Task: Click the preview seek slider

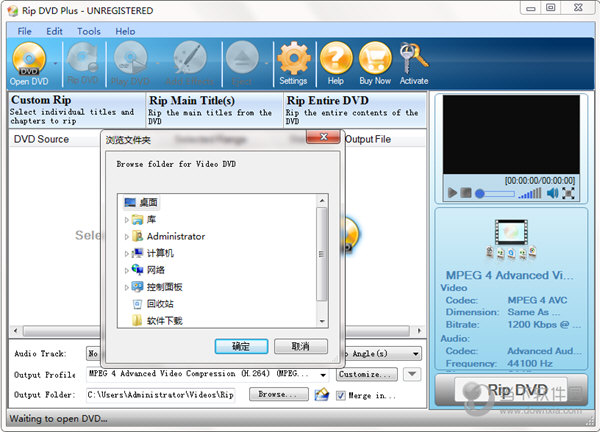Action: (x=495, y=194)
